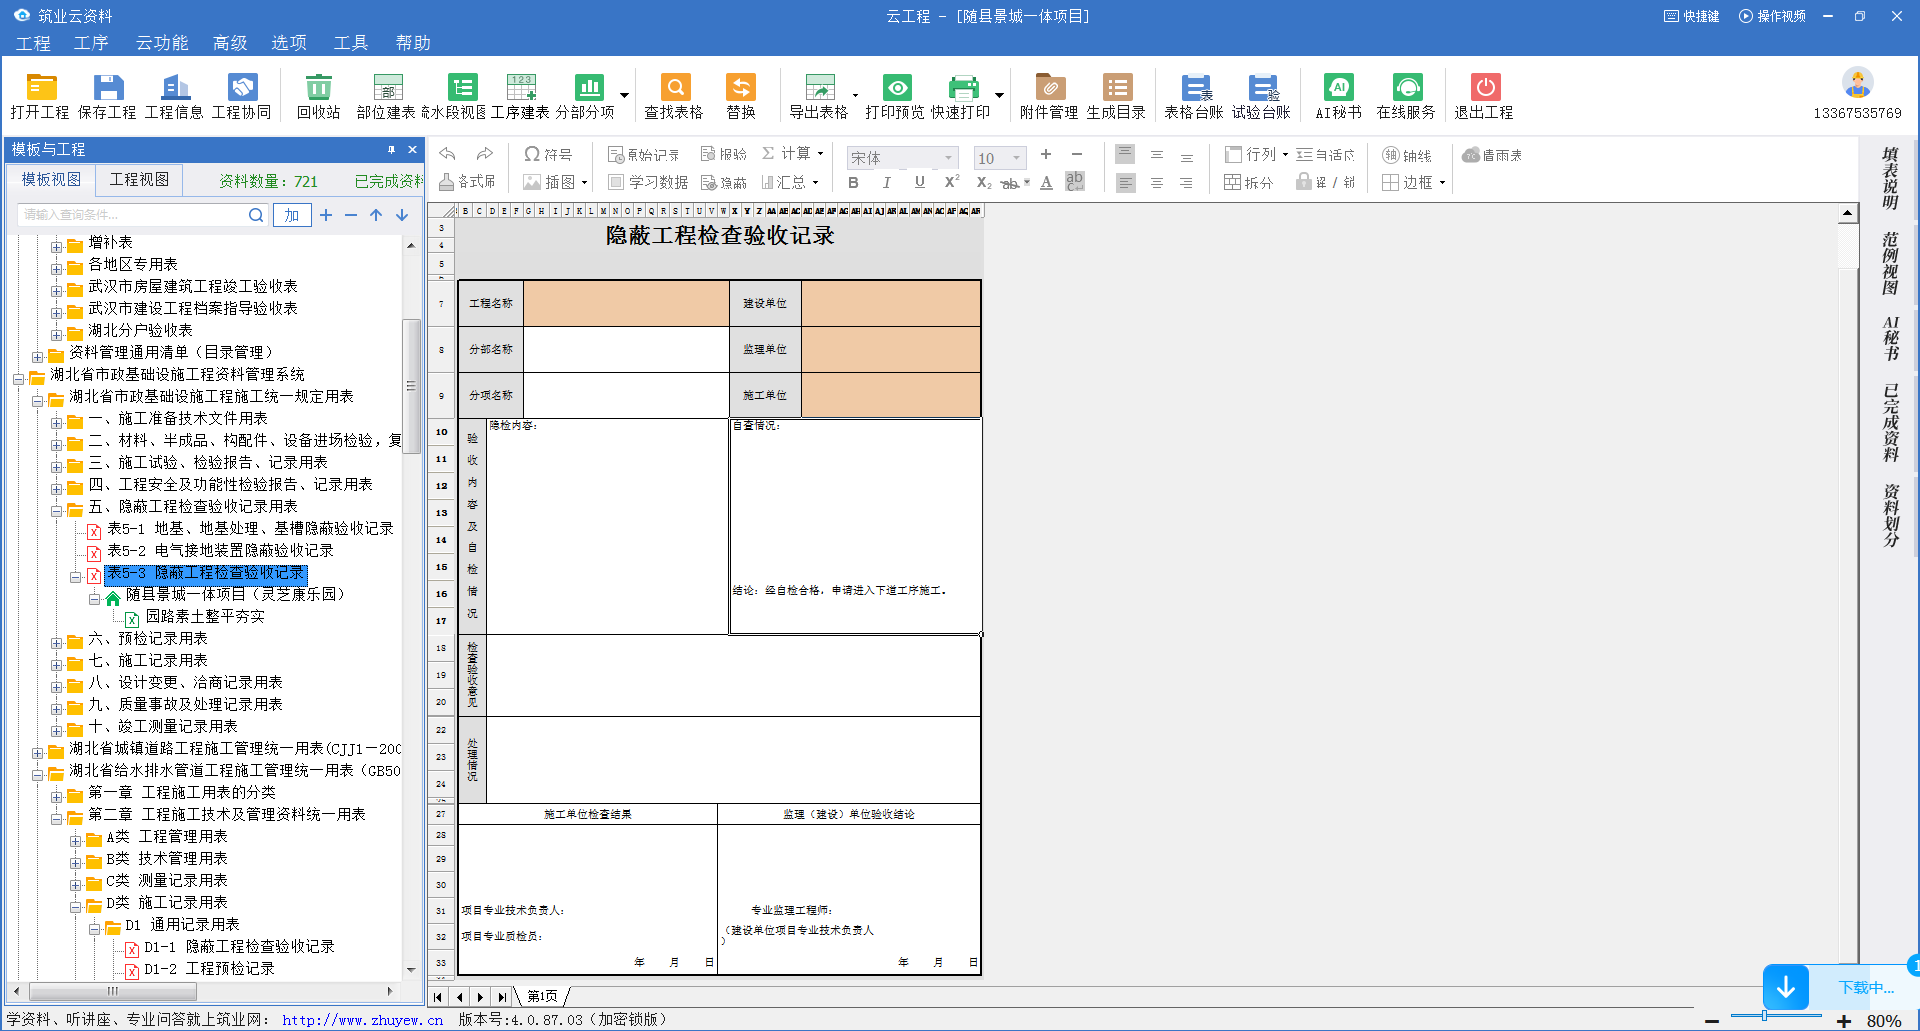This screenshot has height=1031, width=1920.
Task: Click the 加 button beside search box
Action: [292, 215]
